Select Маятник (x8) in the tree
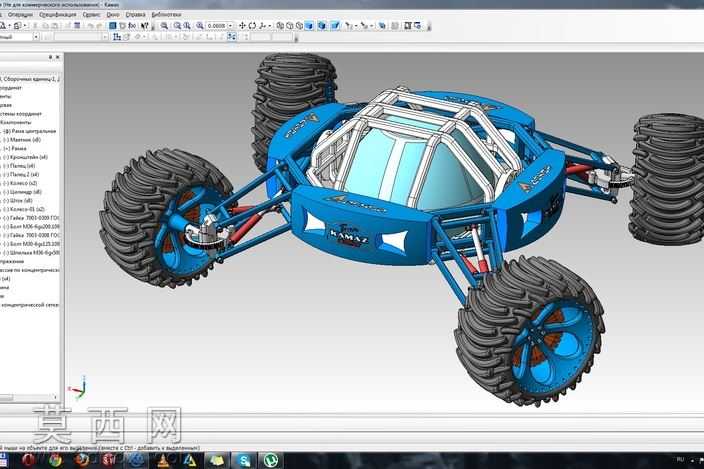Viewport: 704px width, 469px height. 22,140
